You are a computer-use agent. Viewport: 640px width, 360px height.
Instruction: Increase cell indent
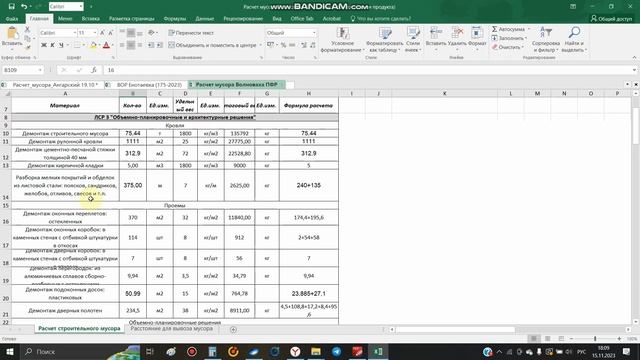(x=160, y=45)
